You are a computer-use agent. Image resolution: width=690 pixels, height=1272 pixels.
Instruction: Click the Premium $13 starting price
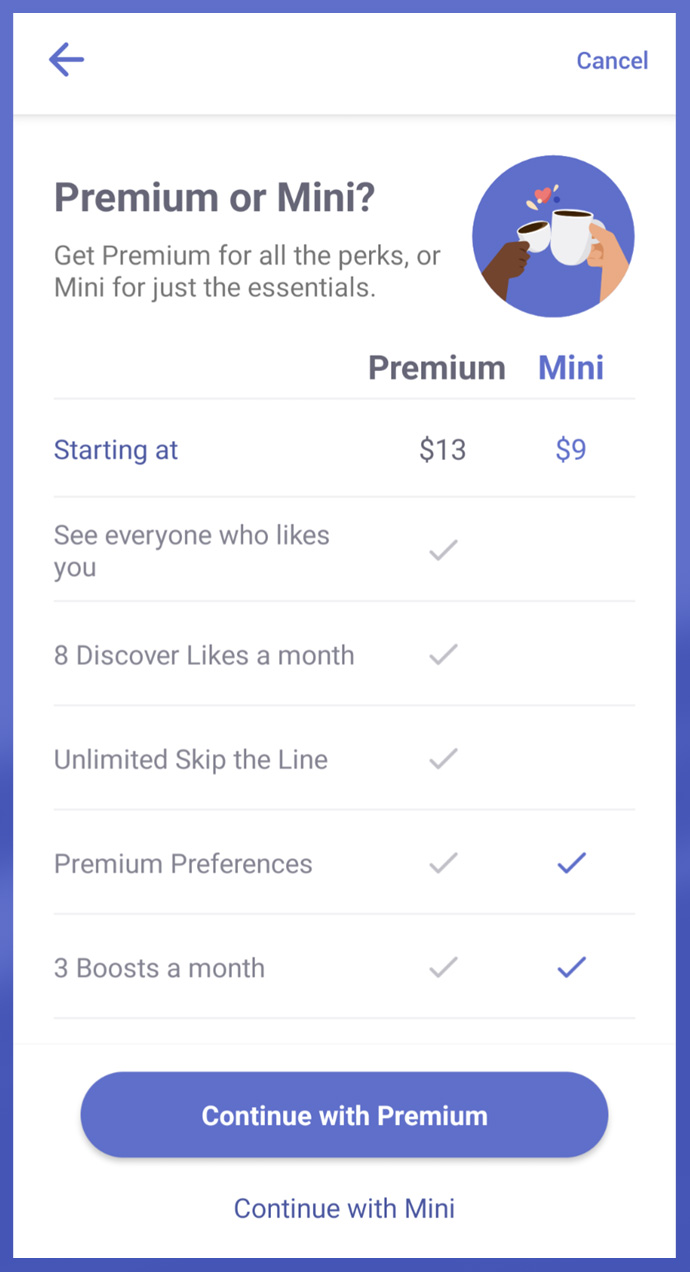pos(443,450)
